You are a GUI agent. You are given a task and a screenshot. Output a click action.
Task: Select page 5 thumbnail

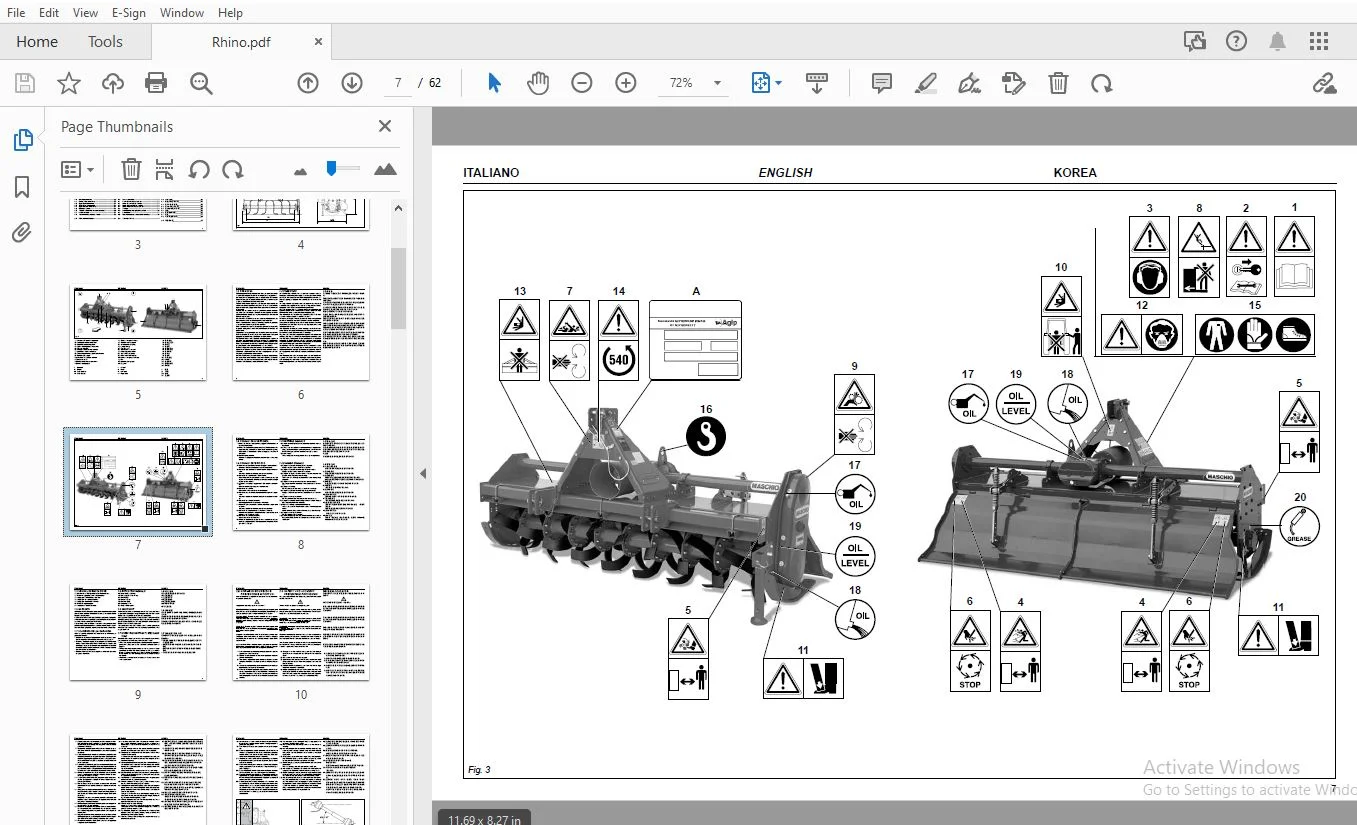138,334
